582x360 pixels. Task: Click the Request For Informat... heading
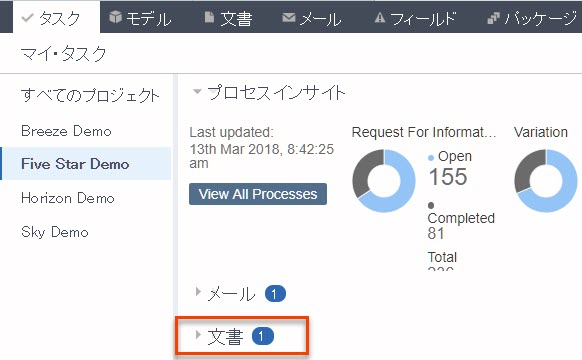pyautogui.click(x=424, y=132)
